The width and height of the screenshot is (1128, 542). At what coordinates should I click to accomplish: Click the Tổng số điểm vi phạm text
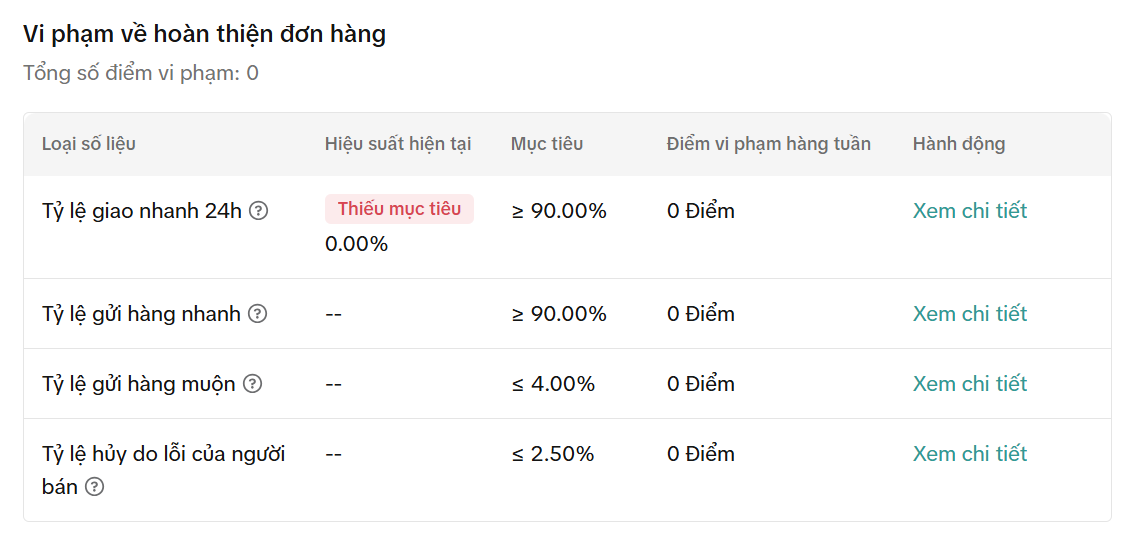(x=141, y=73)
